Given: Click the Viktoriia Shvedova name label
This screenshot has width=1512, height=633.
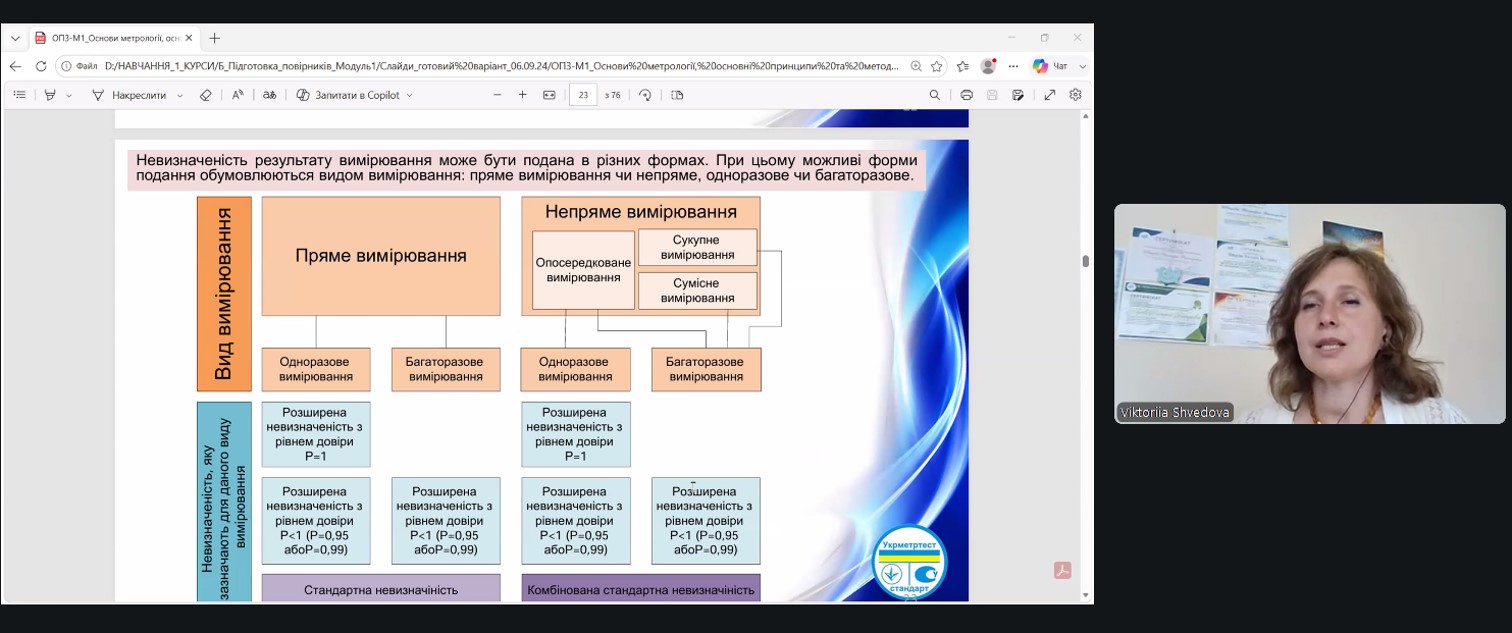Looking at the screenshot, I should point(1175,412).
